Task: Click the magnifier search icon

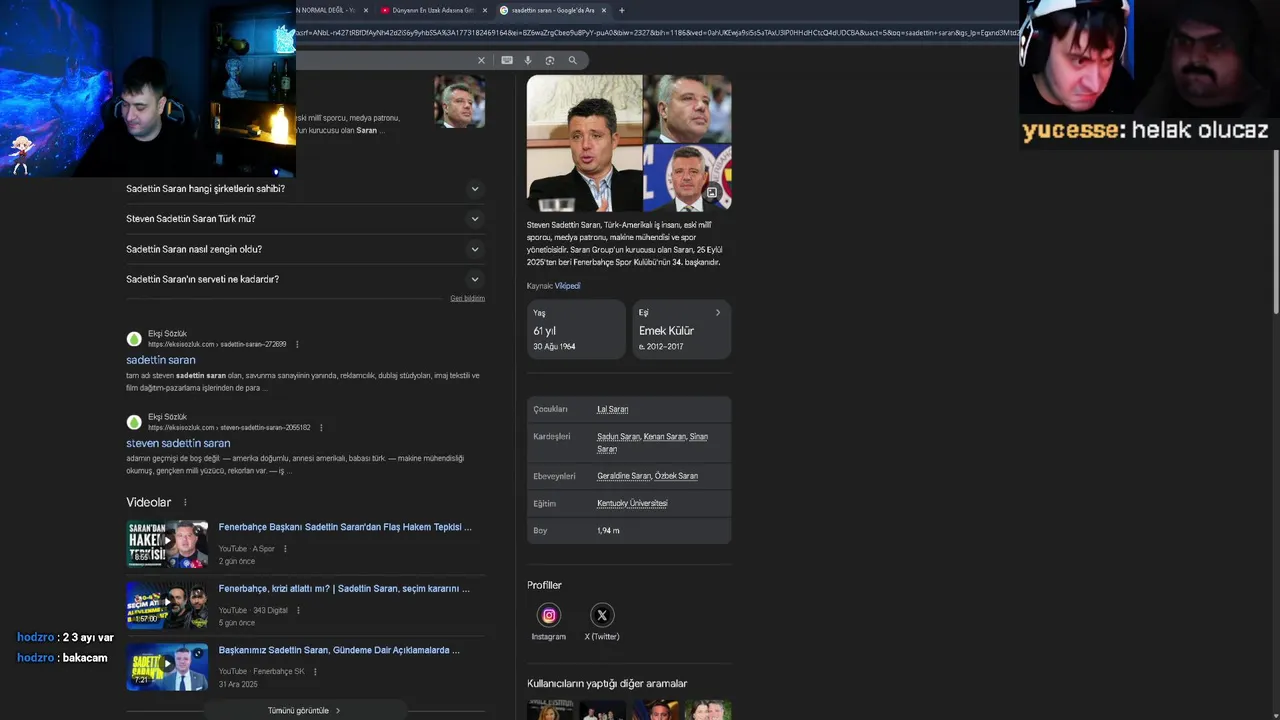Action: (573, 60)
